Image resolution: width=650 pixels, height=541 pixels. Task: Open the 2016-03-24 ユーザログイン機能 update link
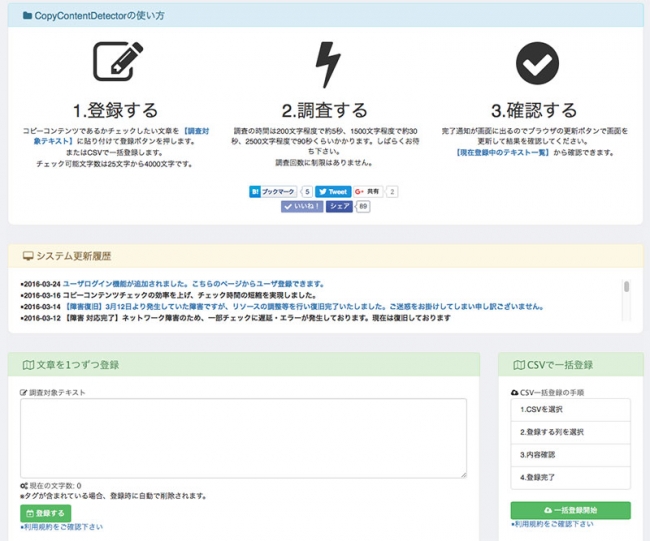(x=193, y=284)
